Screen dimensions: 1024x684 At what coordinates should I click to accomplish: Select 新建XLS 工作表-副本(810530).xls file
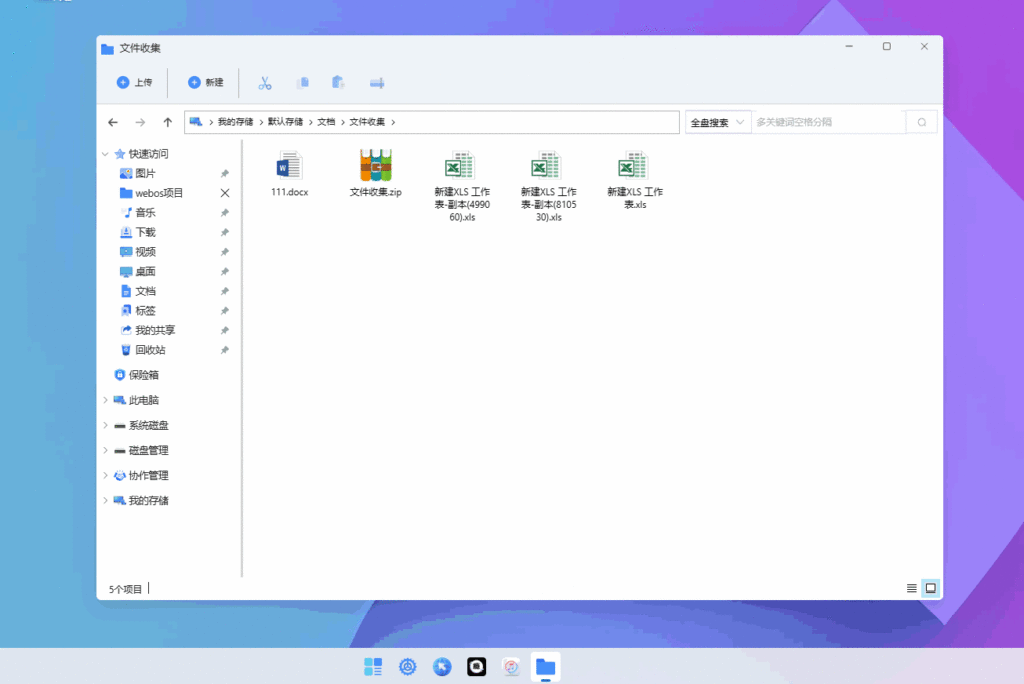coord(549,186)
